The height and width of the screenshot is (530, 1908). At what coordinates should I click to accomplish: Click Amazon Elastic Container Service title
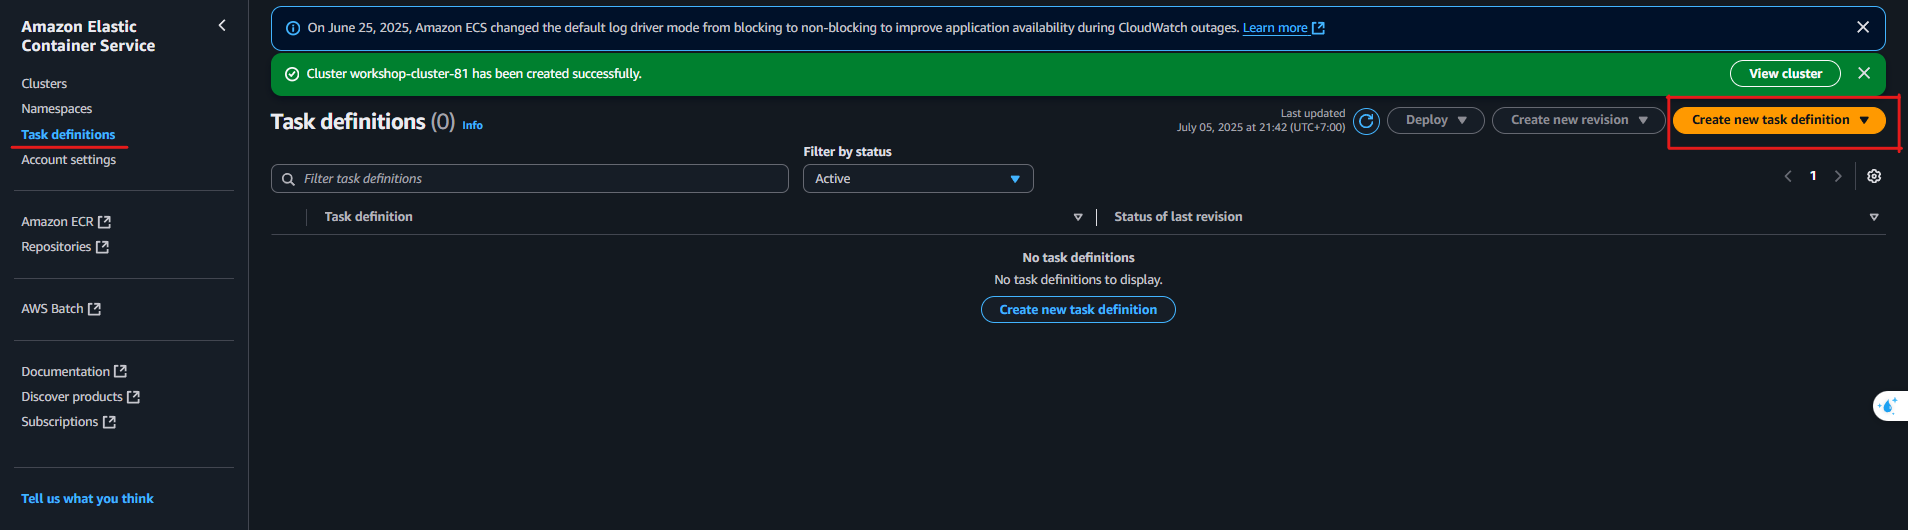coord(88,36)
